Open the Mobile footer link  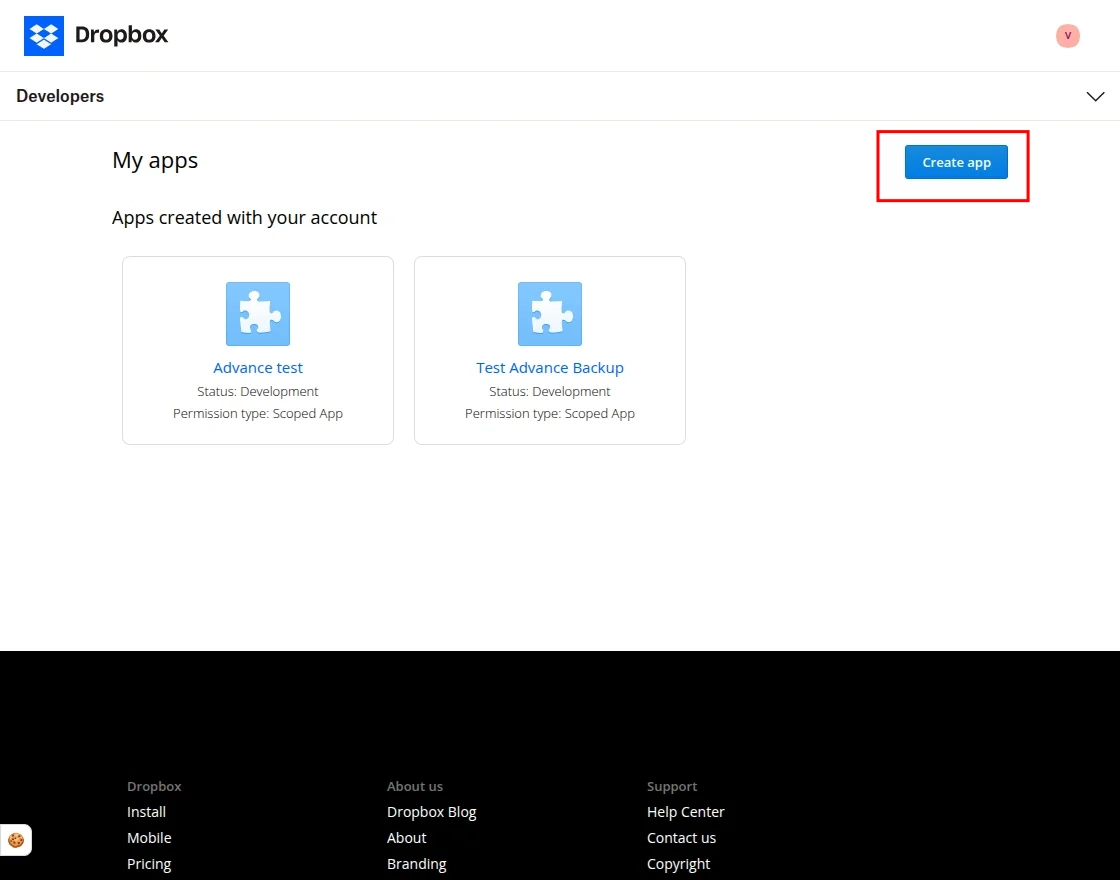[149, 838]
